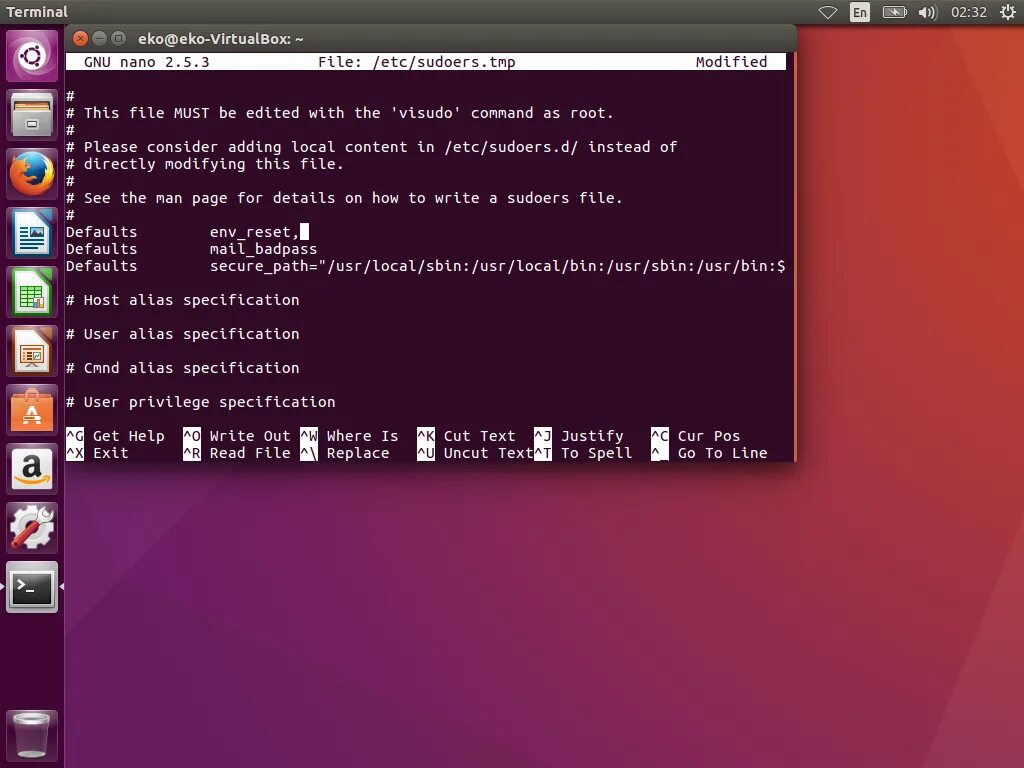Open System Settings from the launcher
The width and height of the screenshot is (1024, 768).
[32, 528]
